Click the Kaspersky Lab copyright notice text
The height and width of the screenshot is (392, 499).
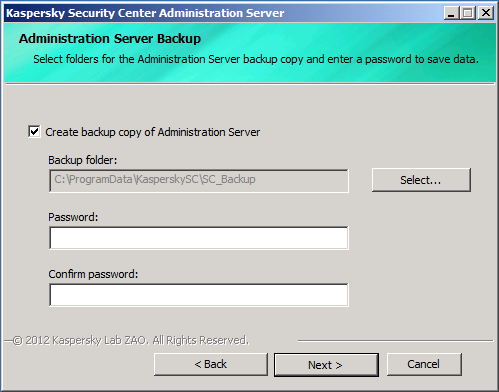131,340
